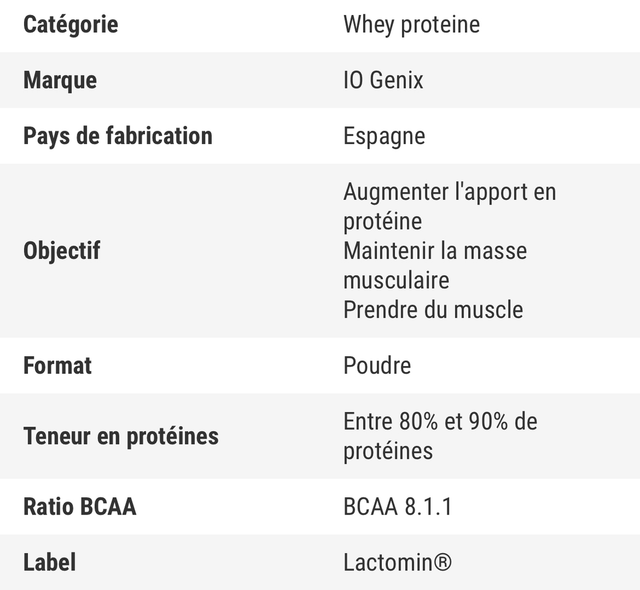Viewport: 640px width, 590px height.
Task: Select the 'BCAA 8.1.1' ratio value
Action: [x=397, y=507]
